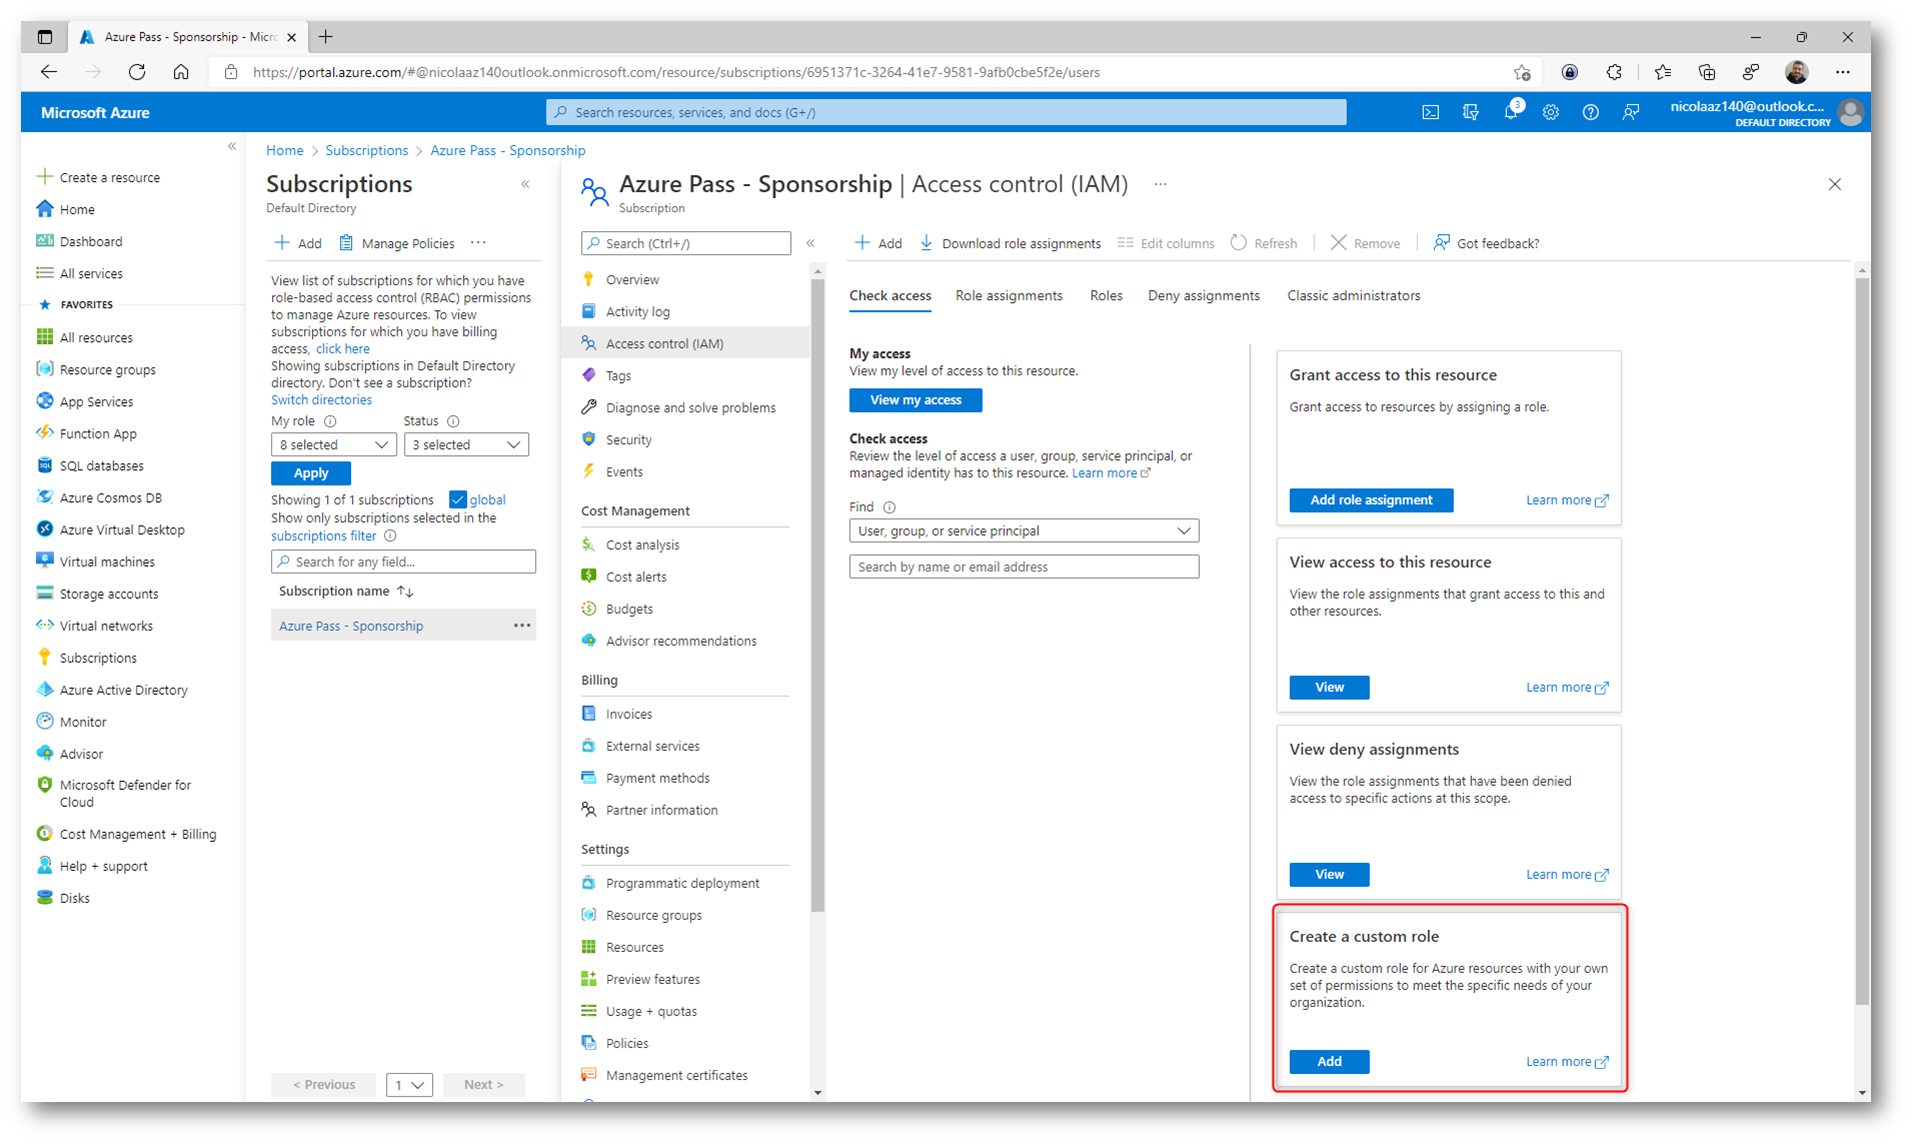Switch to the Deny assignments tab
This screenshot has width=1913, height=1144.
1203,295
